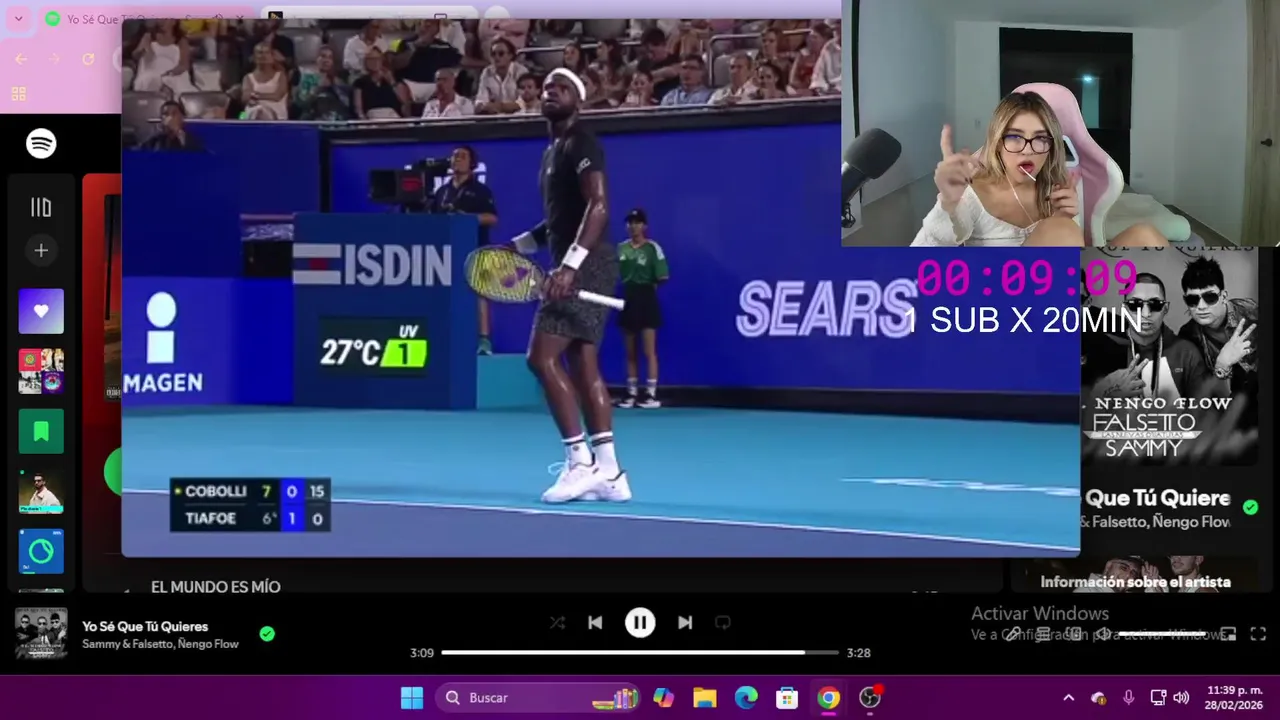Open the green bookmark episodes tile
1280x720 pixels.
(41, 431)
